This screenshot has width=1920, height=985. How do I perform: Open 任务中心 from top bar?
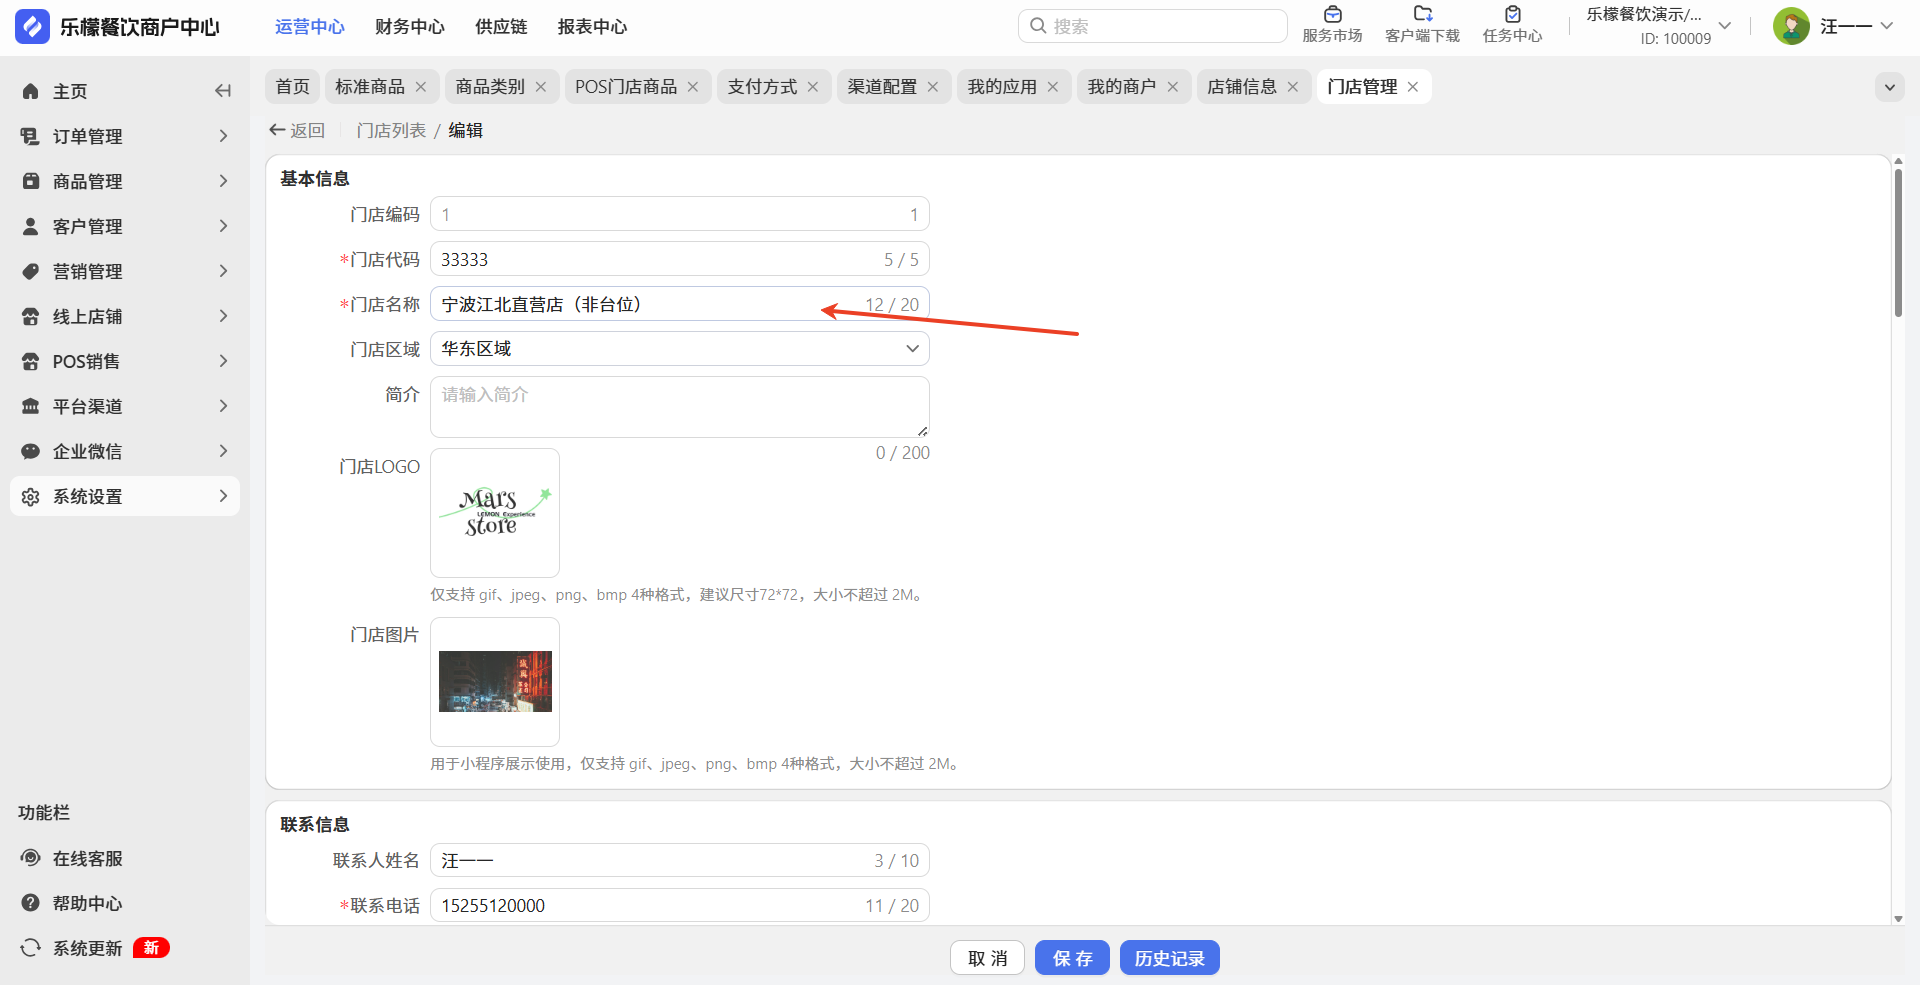pyautogui.click(x=1512, y=25)
